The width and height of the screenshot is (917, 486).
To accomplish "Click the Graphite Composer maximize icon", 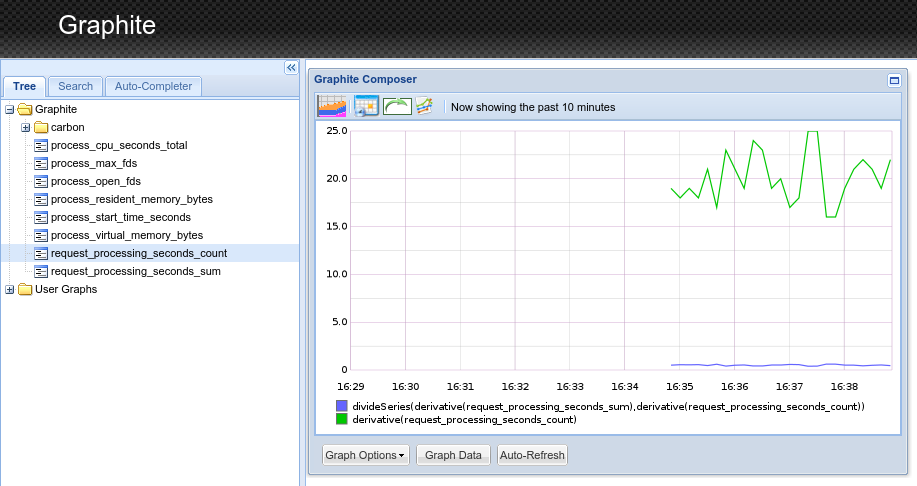I will coord(894,80).
